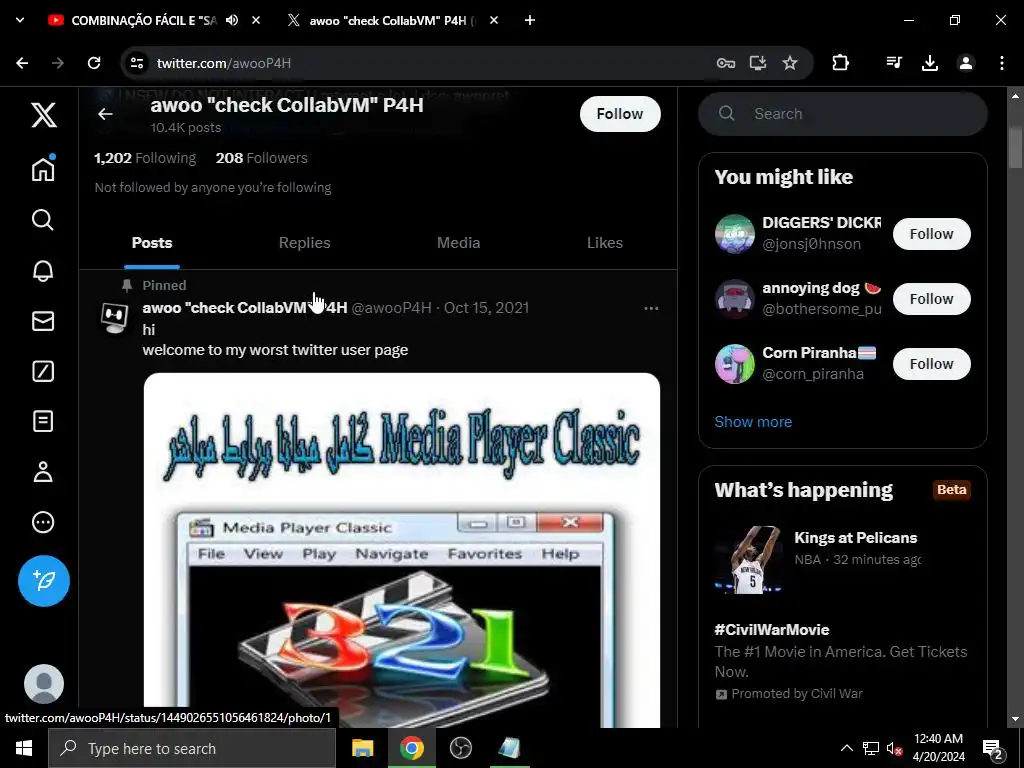Viewport: 1024px width, 768px height.
Task: Open Chrome three-dot menu
Action: (1002, 63)
